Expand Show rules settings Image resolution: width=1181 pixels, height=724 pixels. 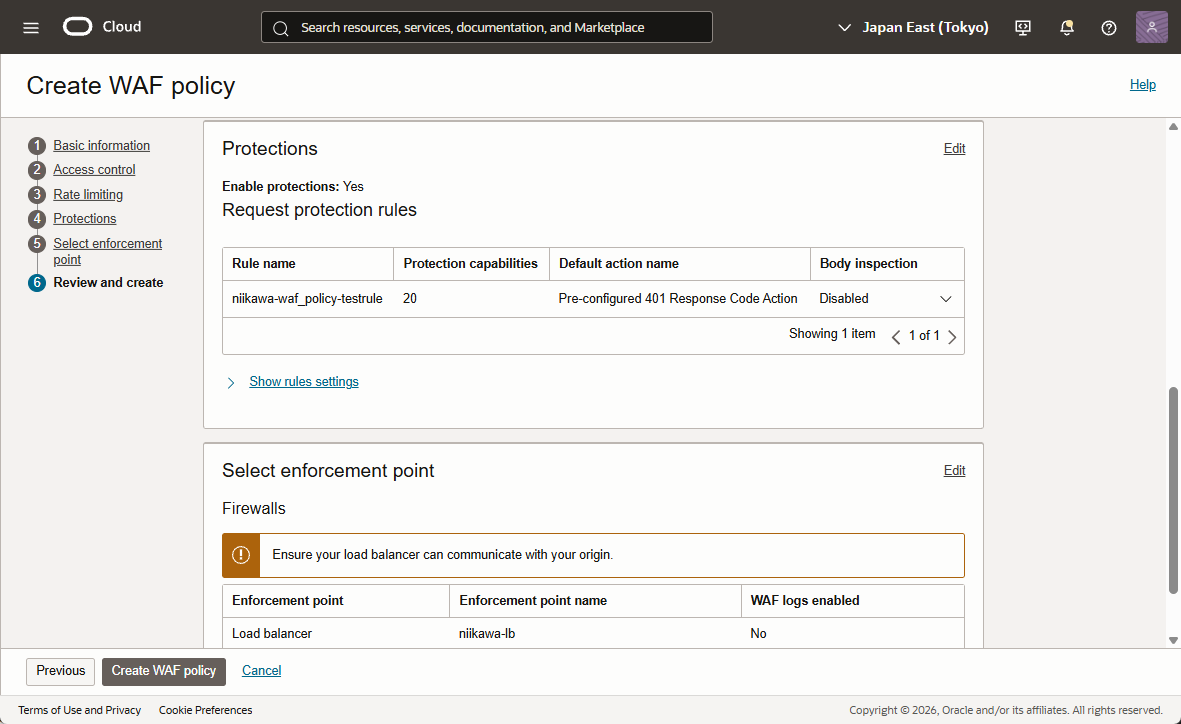point(303,382)
